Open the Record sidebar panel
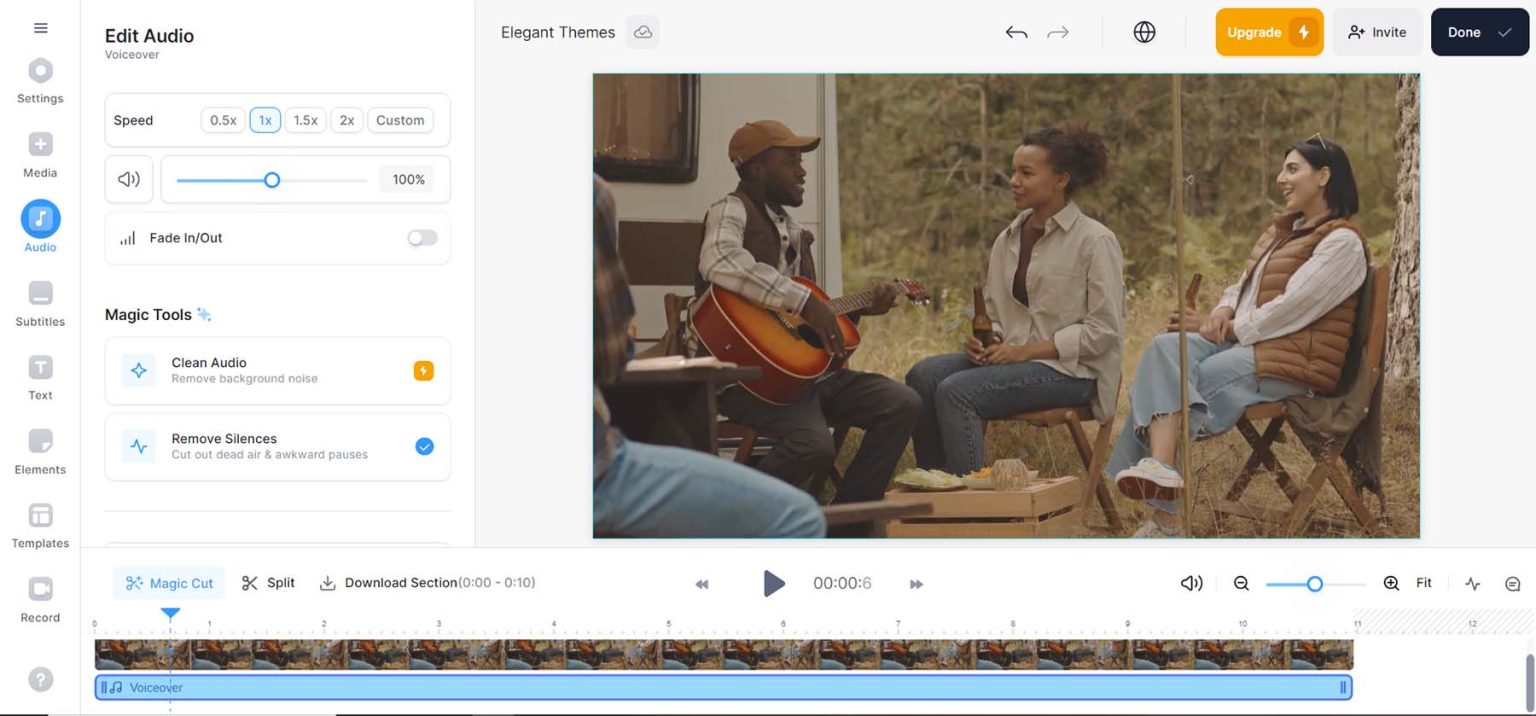1536x716 pixels. click(40, 600)
